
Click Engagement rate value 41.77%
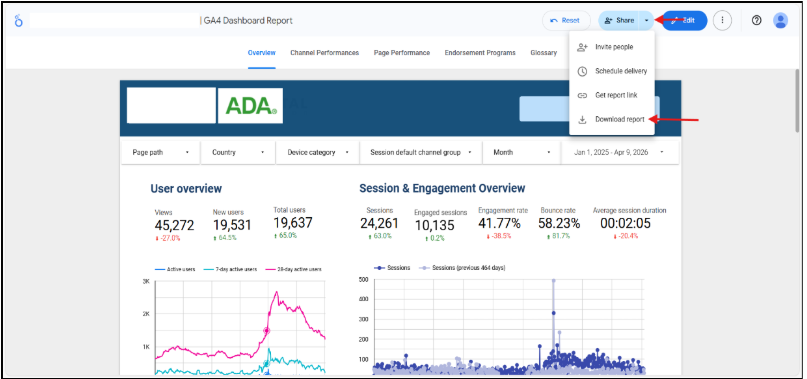pos(499,223)
